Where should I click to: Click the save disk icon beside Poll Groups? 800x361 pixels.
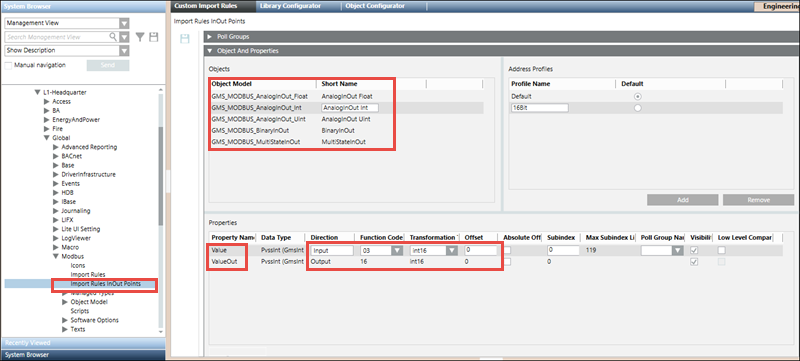pos(185,38)
